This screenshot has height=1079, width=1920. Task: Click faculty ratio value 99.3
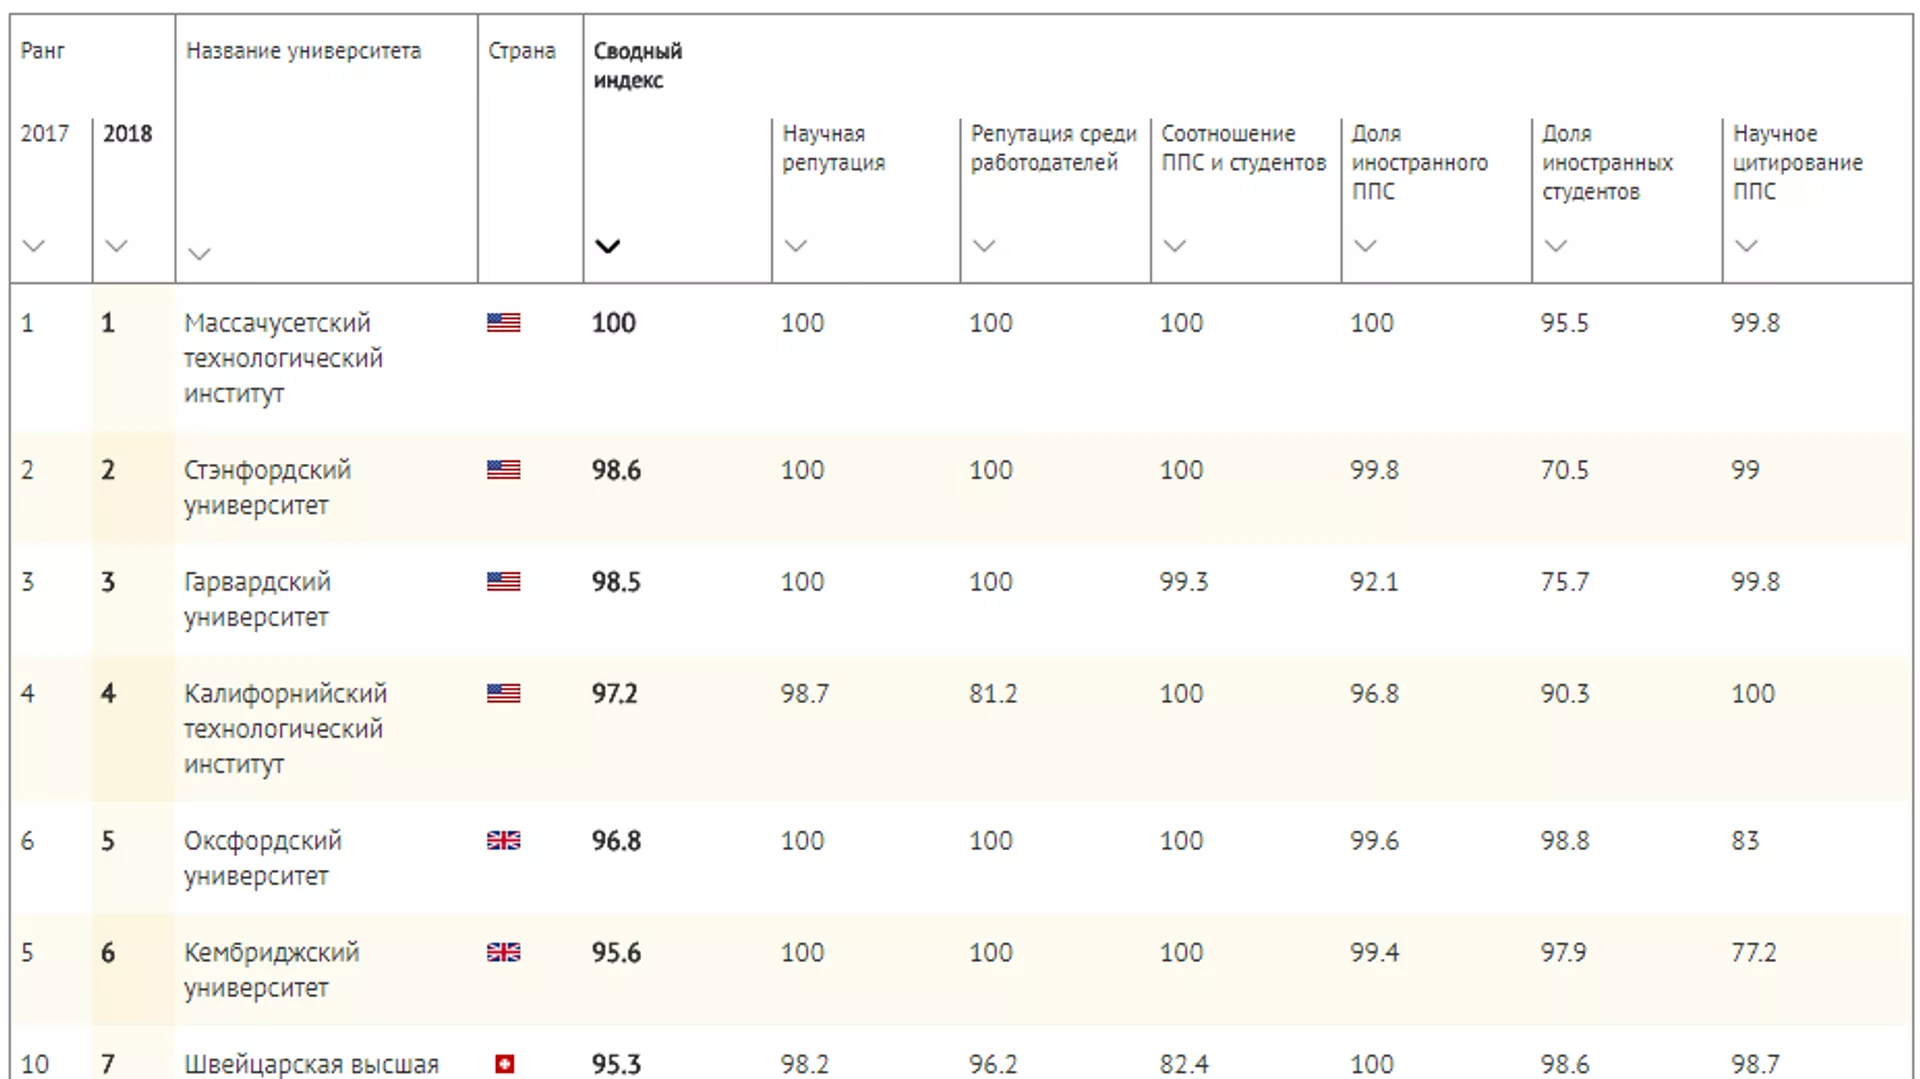click(x=1184, y=582)
